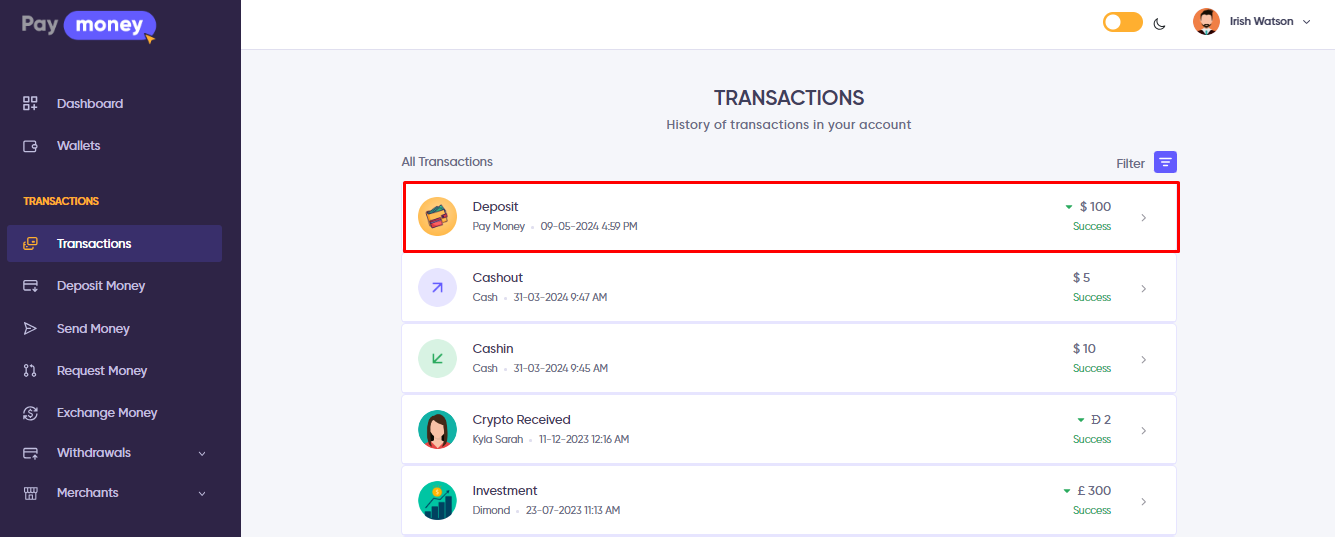
Task: Click the Deposit wallet transaction icon
Action: pos(437,217)
